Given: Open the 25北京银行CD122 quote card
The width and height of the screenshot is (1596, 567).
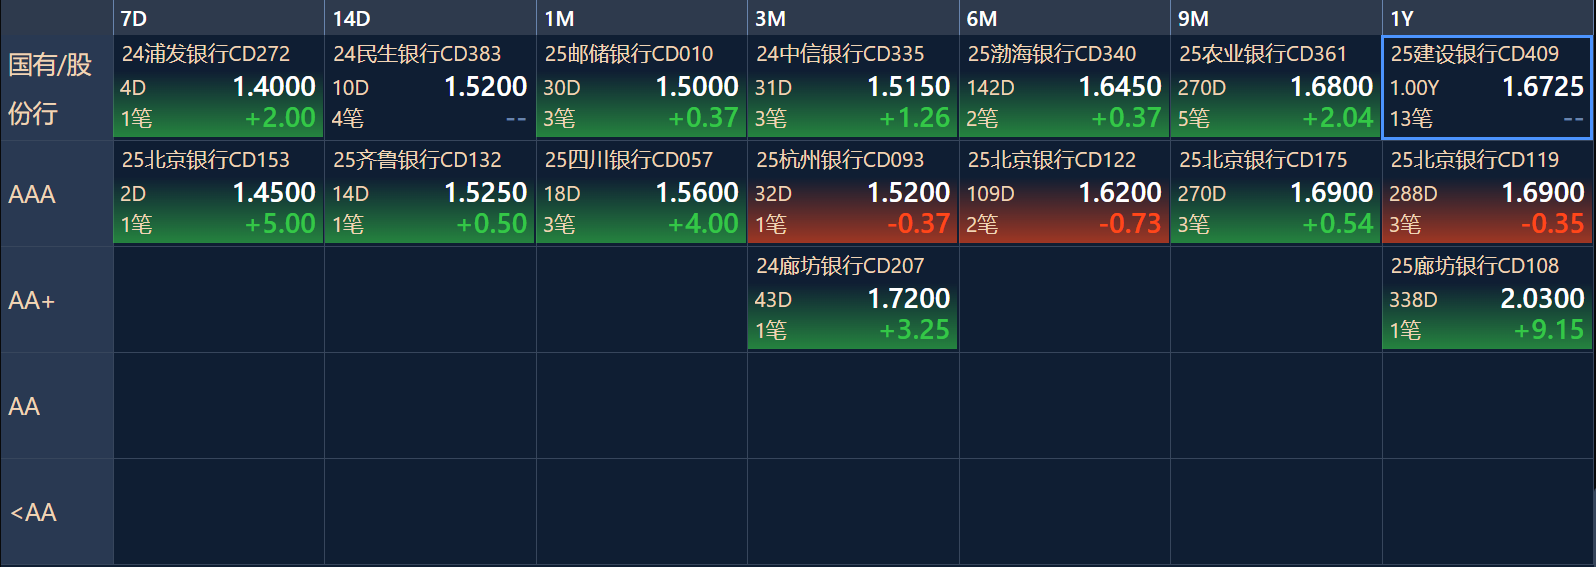Looking at the screenshot, I should pos(1064,193).
